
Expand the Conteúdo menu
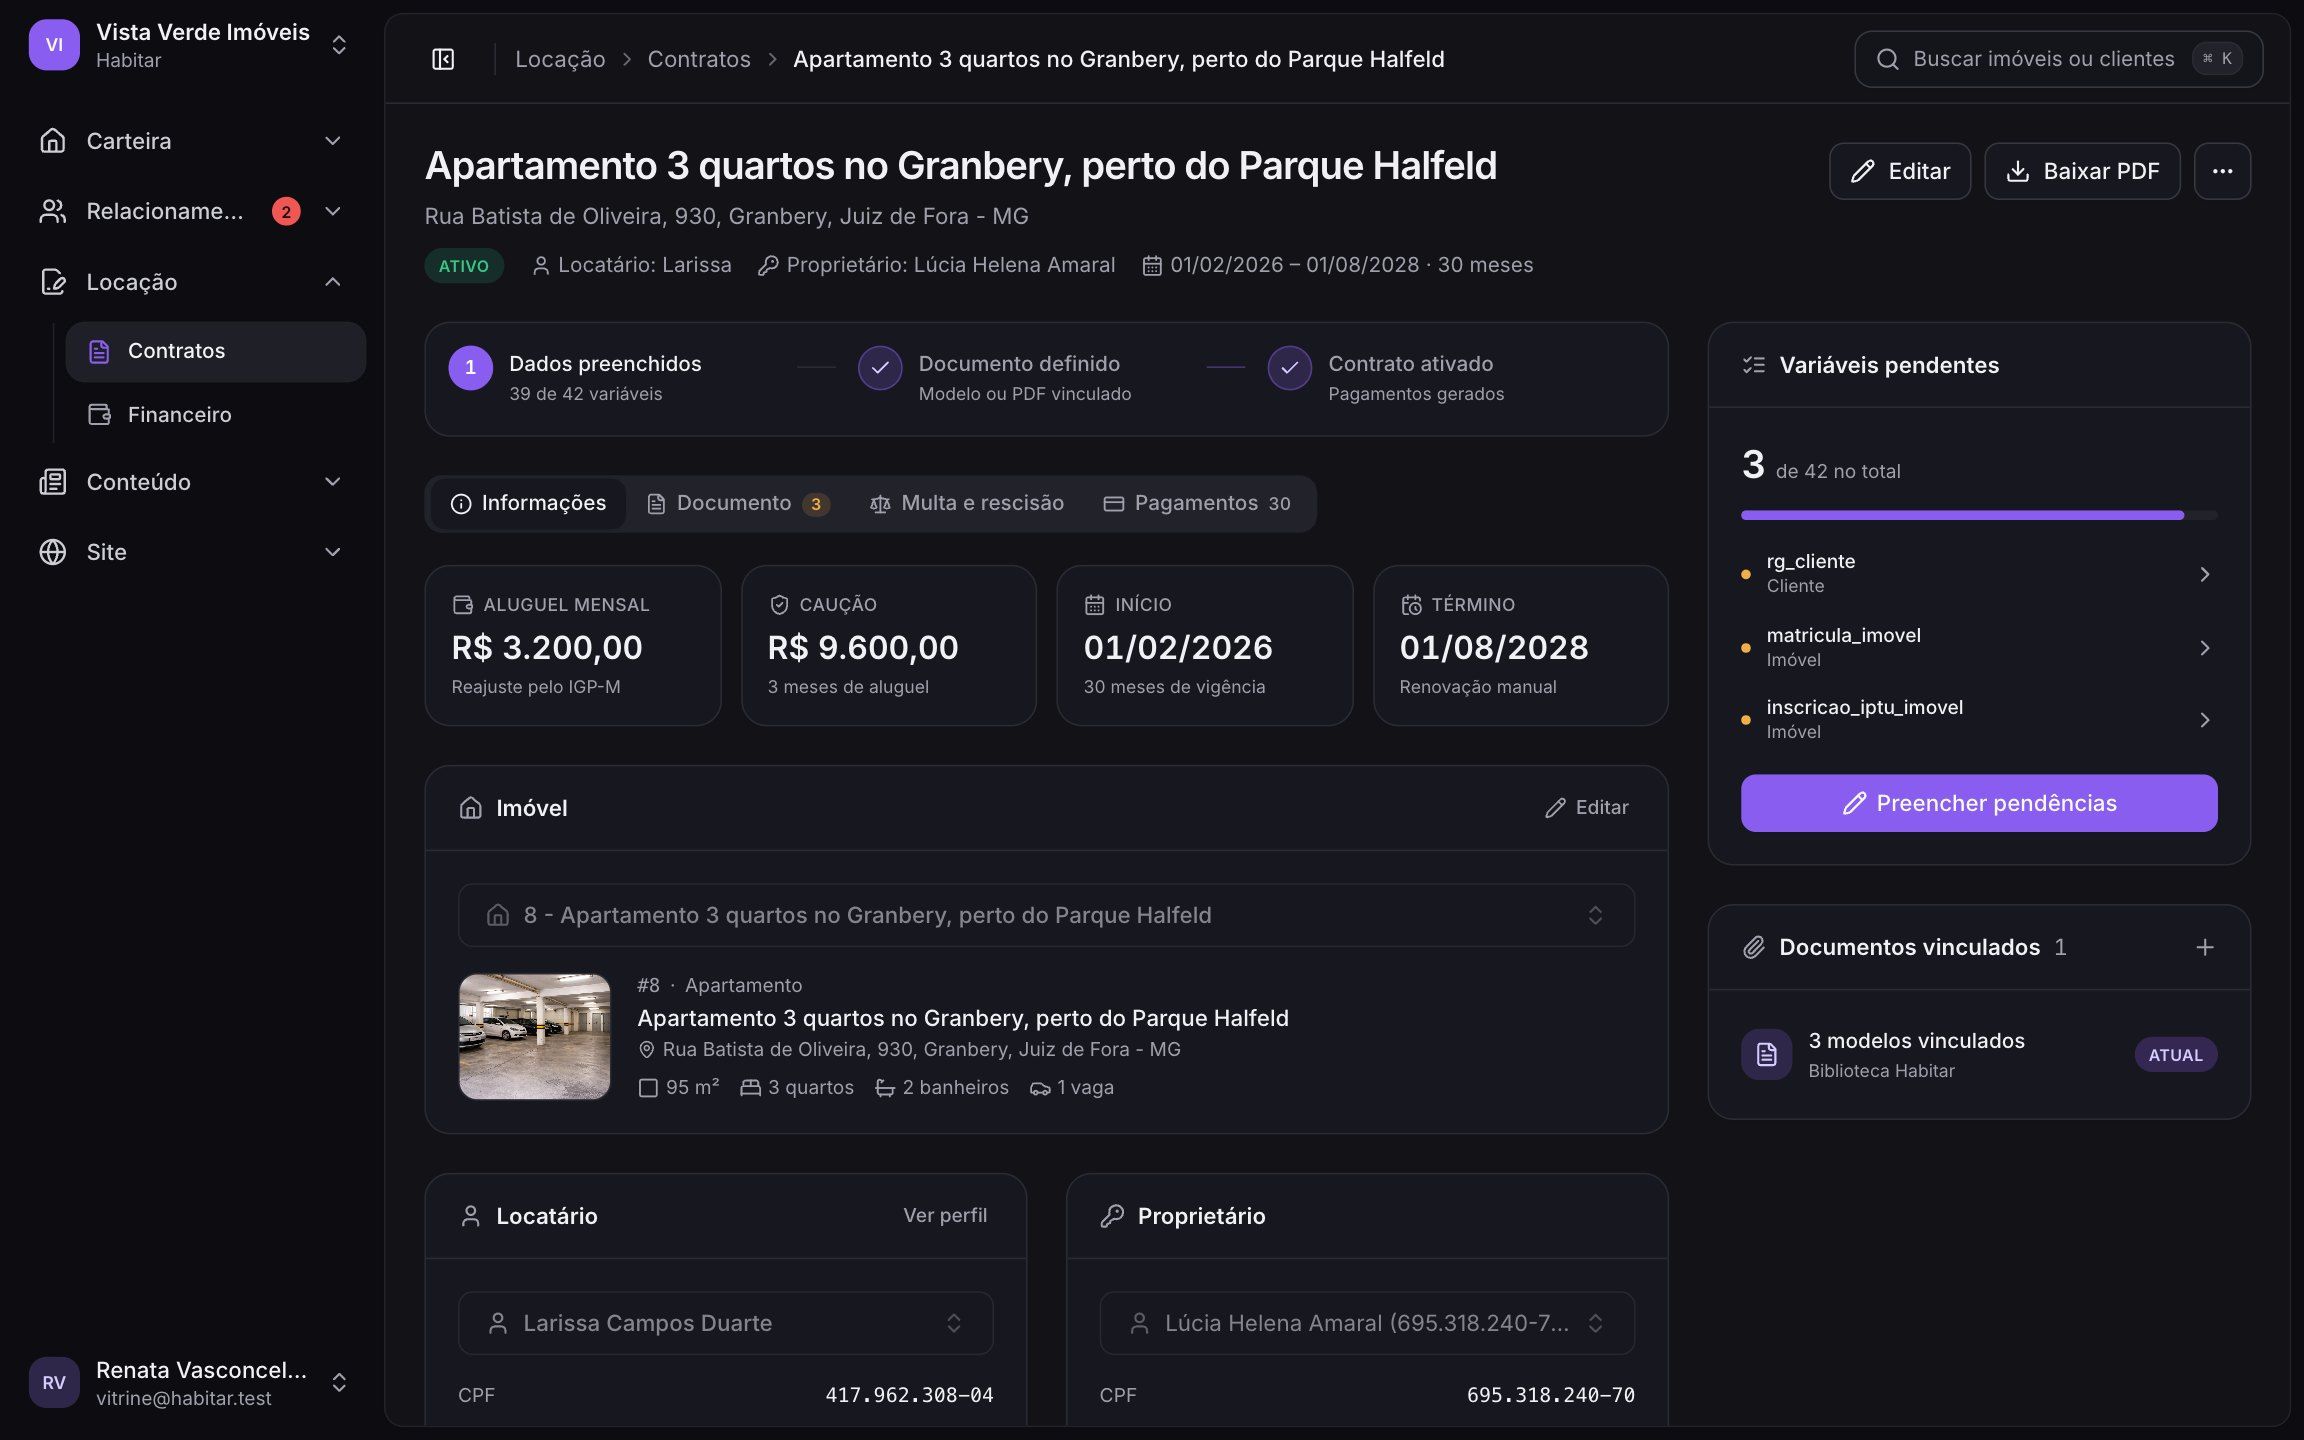(x=191, y=482)
